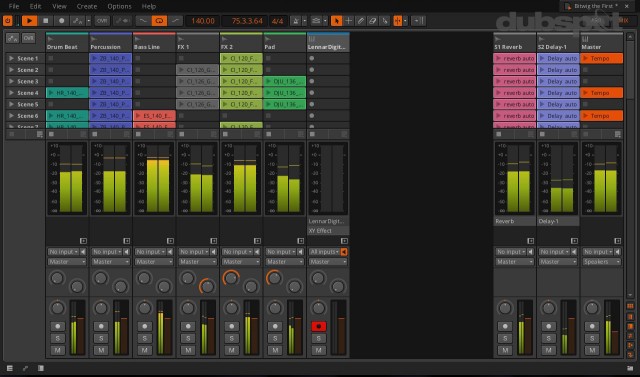Open the Help menu
The image size is (640, 377).
pos(149,6)
